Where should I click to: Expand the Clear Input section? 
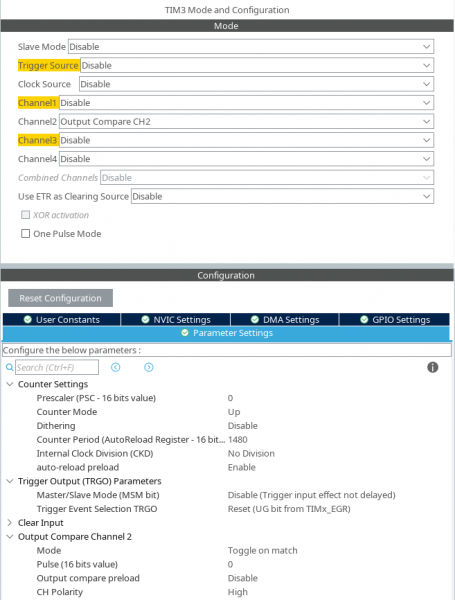tap(10, 523)
